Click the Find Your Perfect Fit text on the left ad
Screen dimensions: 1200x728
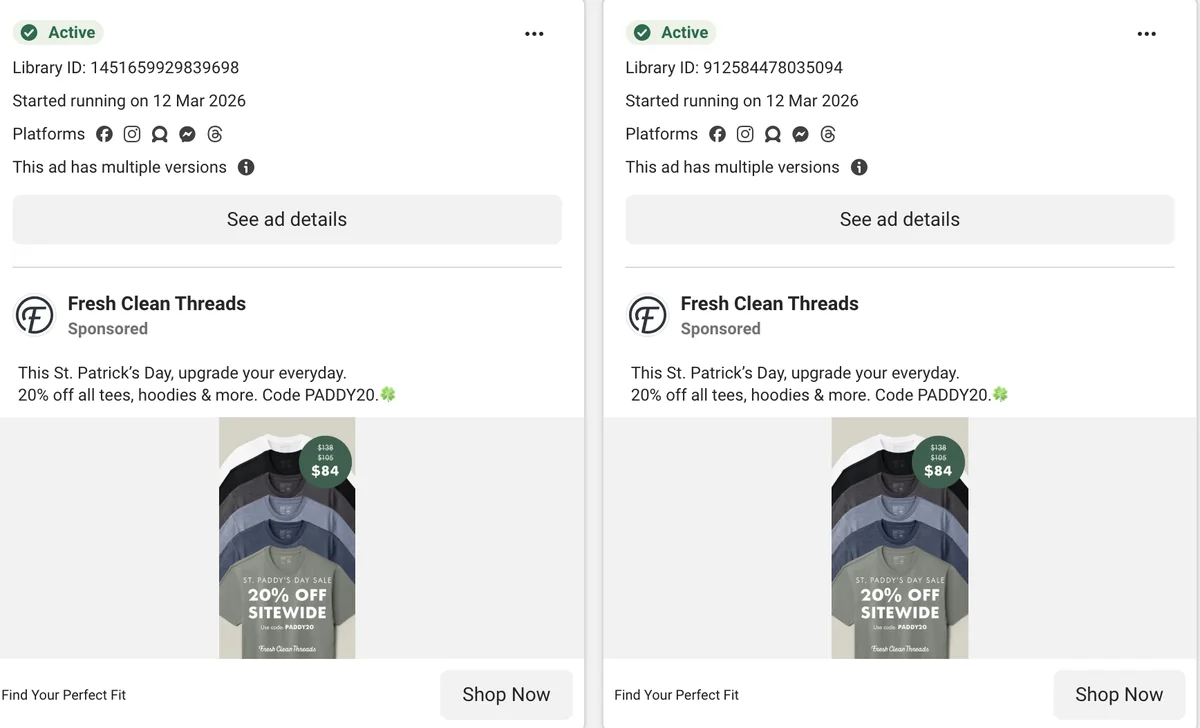(64, 694)
